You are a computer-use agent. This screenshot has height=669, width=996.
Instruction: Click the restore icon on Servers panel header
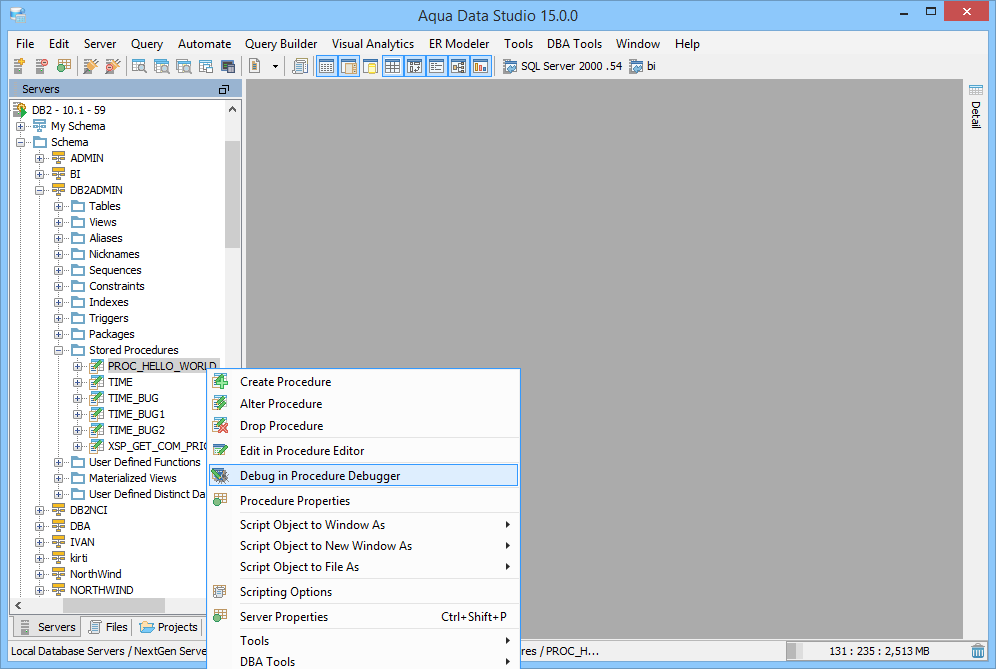224,90
